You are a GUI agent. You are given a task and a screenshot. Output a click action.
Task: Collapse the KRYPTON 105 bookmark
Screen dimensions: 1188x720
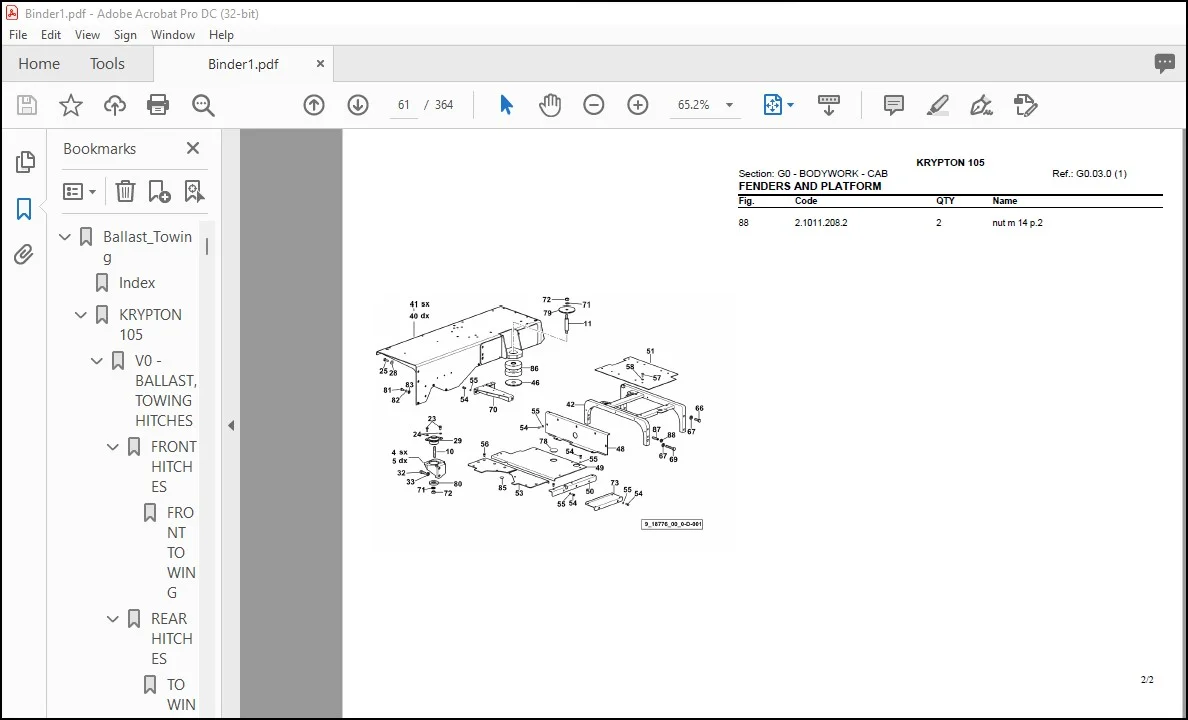click(80, 315)
